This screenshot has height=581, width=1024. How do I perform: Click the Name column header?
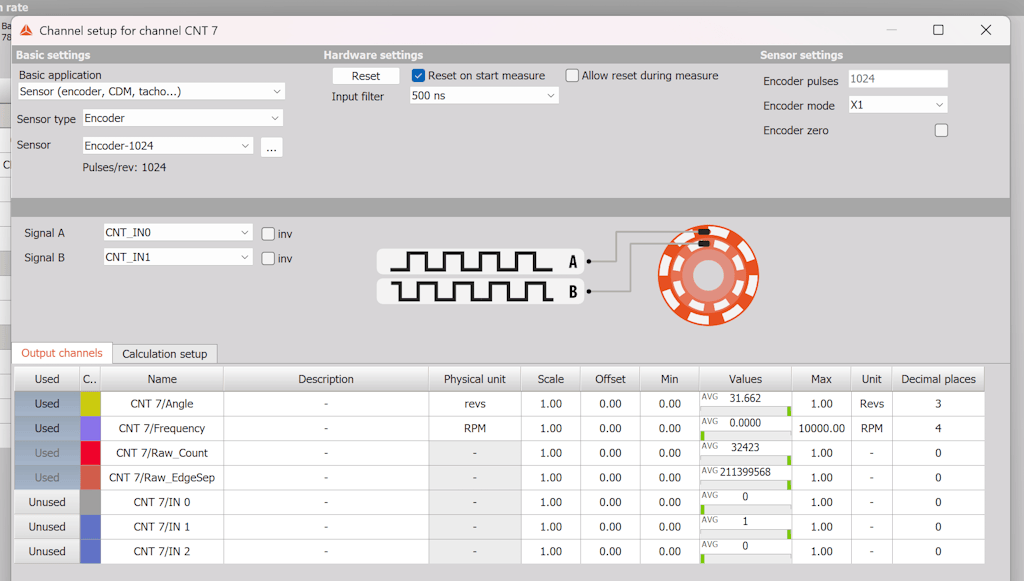tap(162, 379)
